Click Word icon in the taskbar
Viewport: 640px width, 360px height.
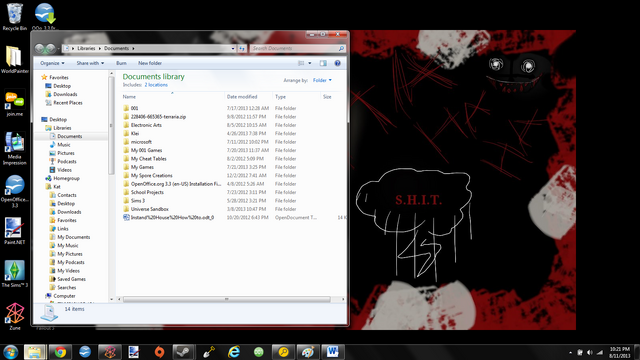pyautogui.click(x=333, y=352)
